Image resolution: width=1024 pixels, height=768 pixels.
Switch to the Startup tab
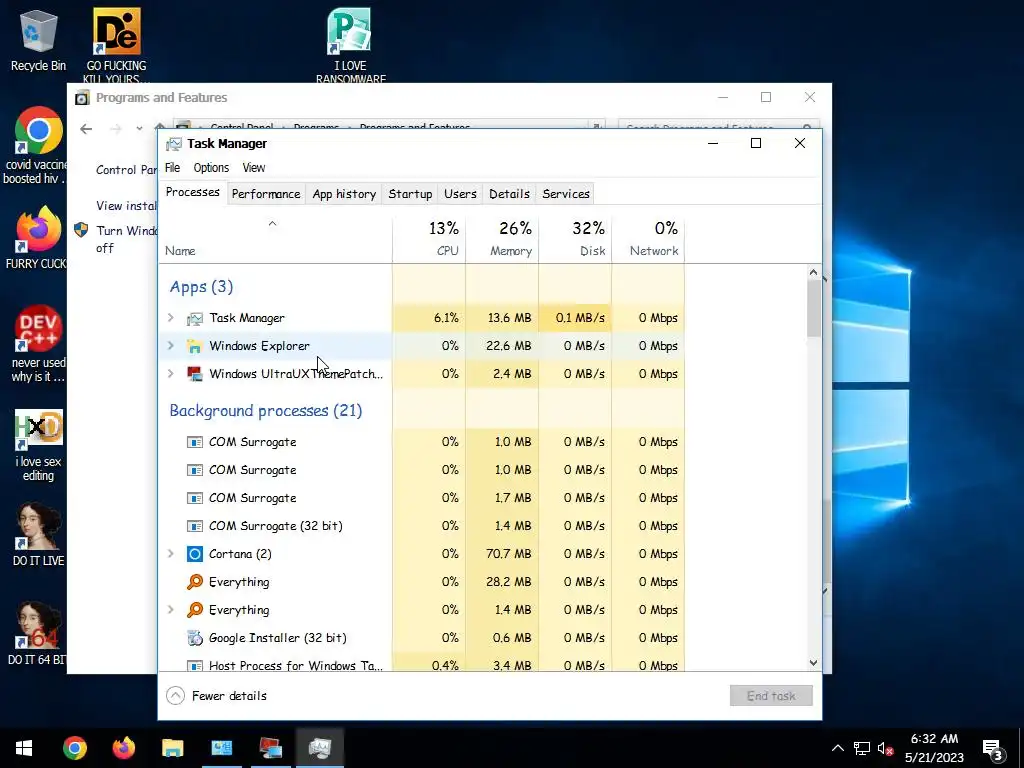(x=410, y=194)
